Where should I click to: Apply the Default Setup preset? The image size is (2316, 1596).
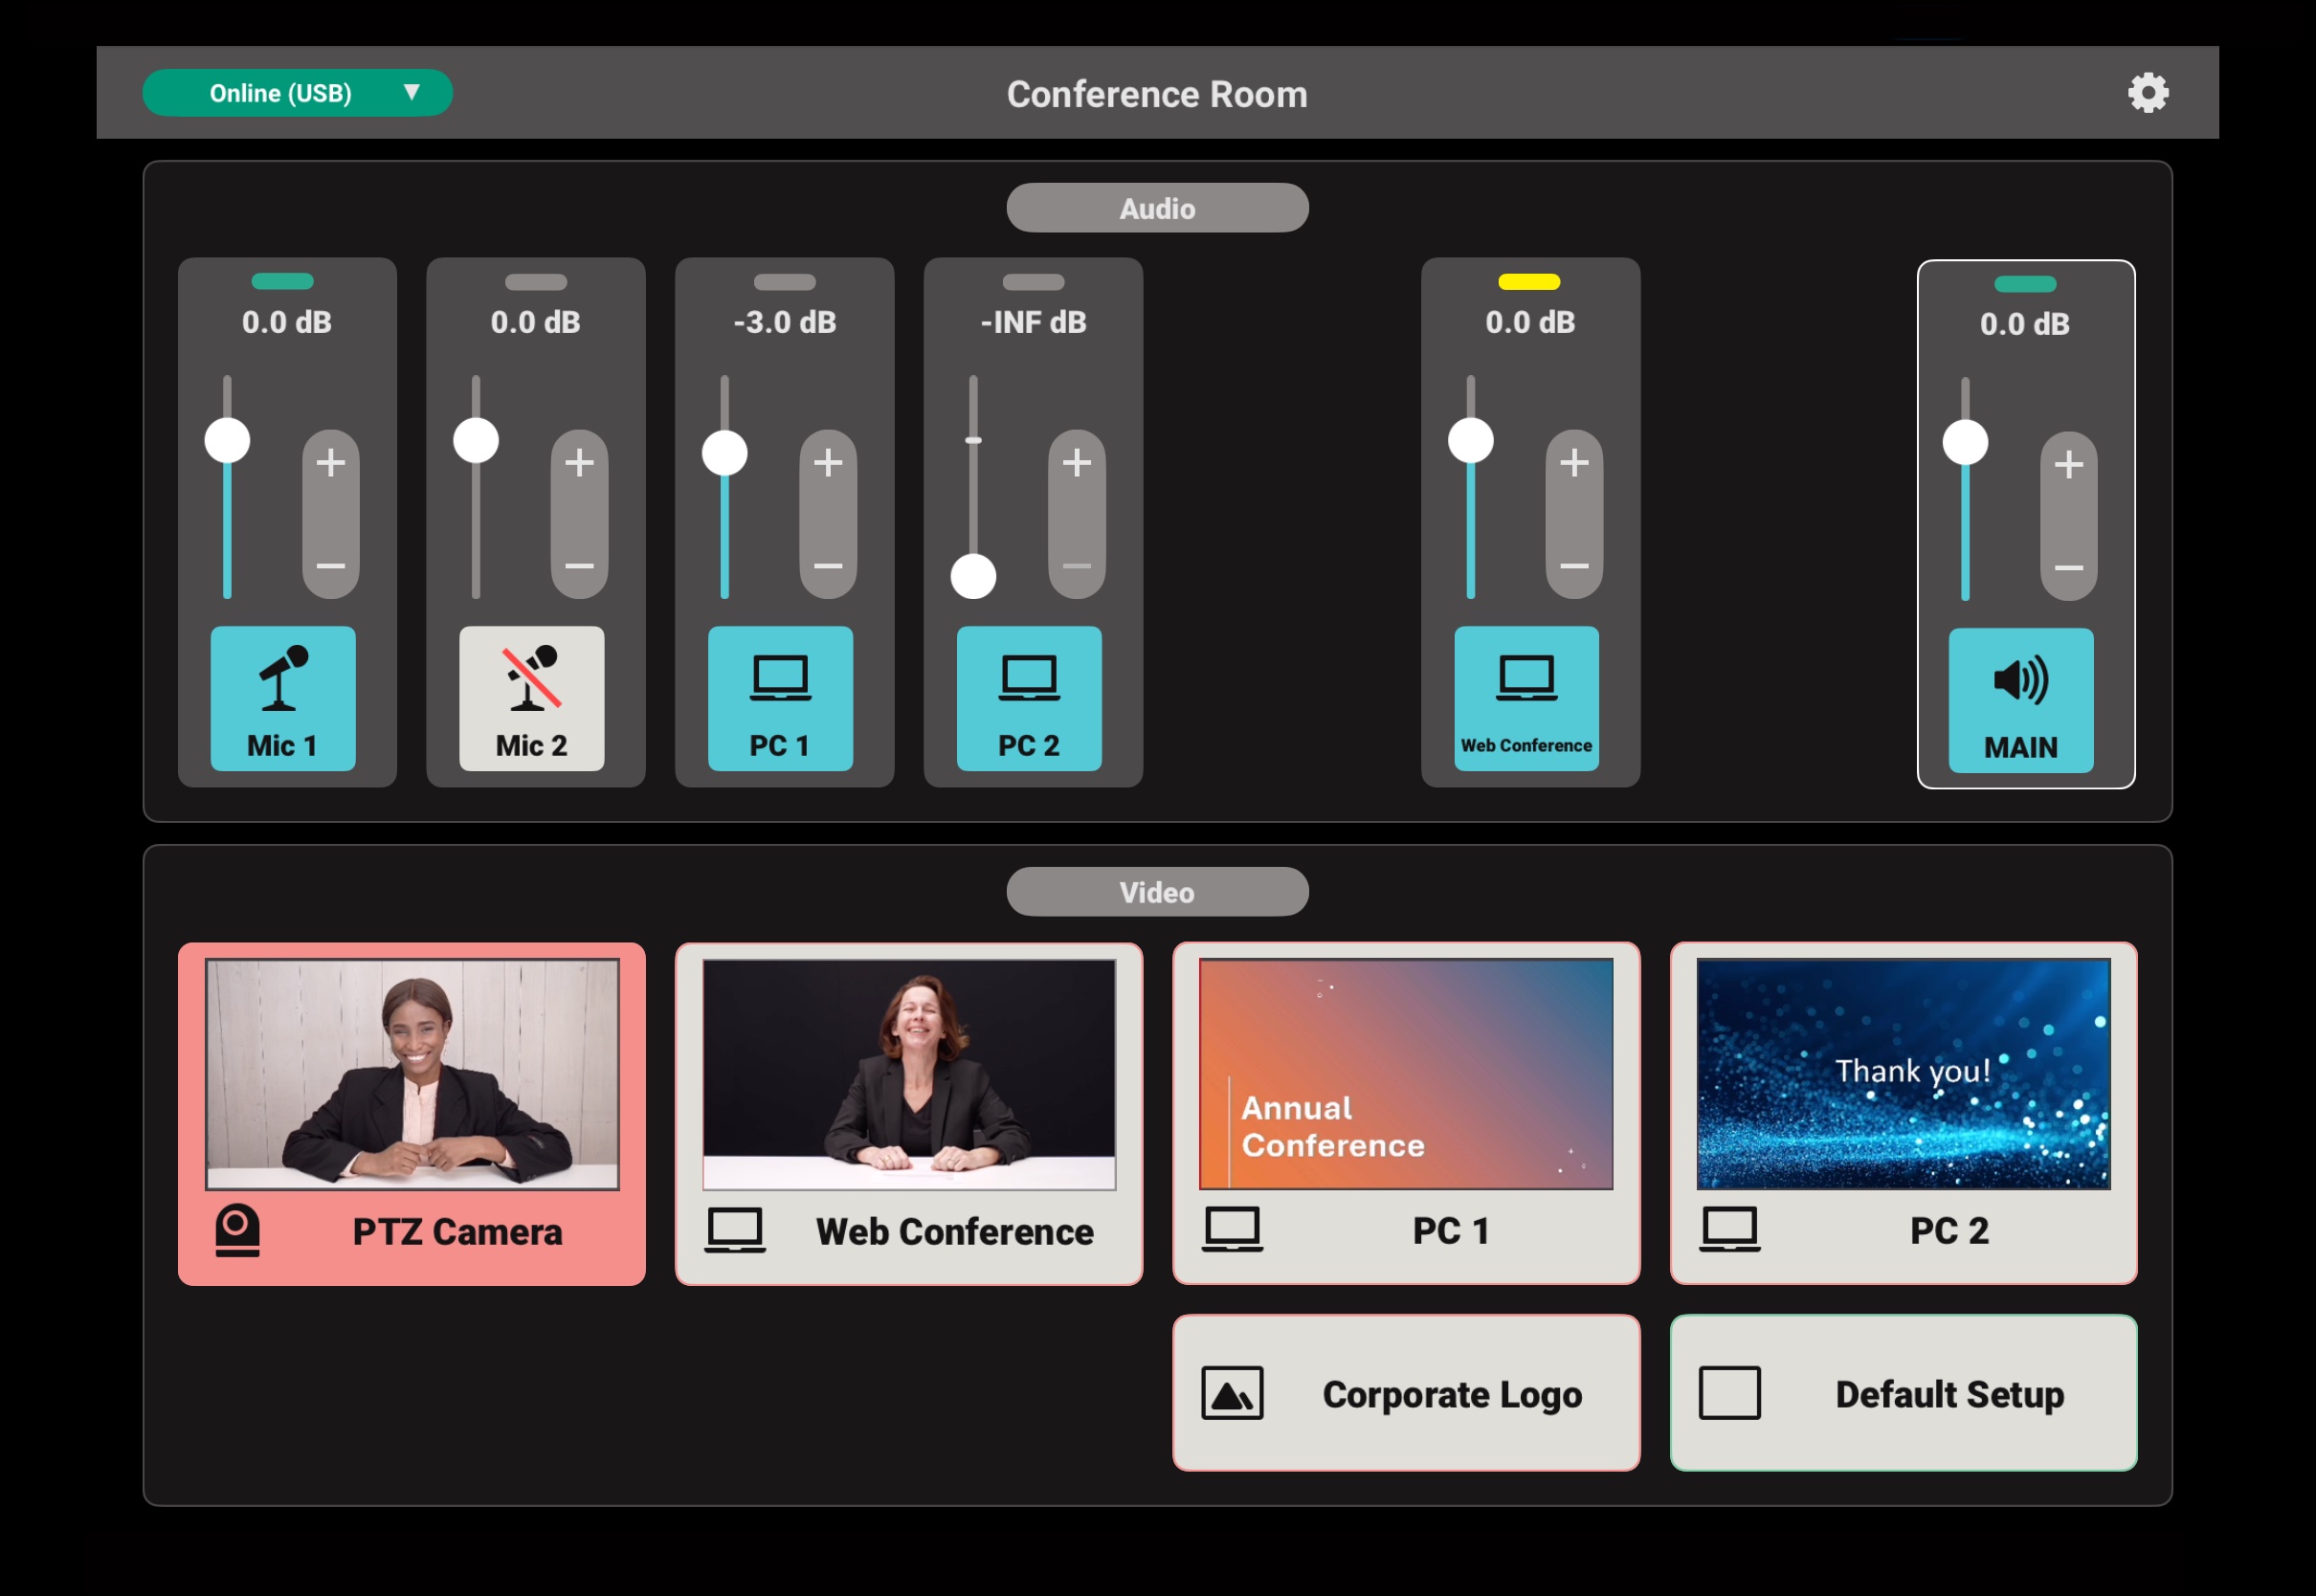pos(1902,1393)
